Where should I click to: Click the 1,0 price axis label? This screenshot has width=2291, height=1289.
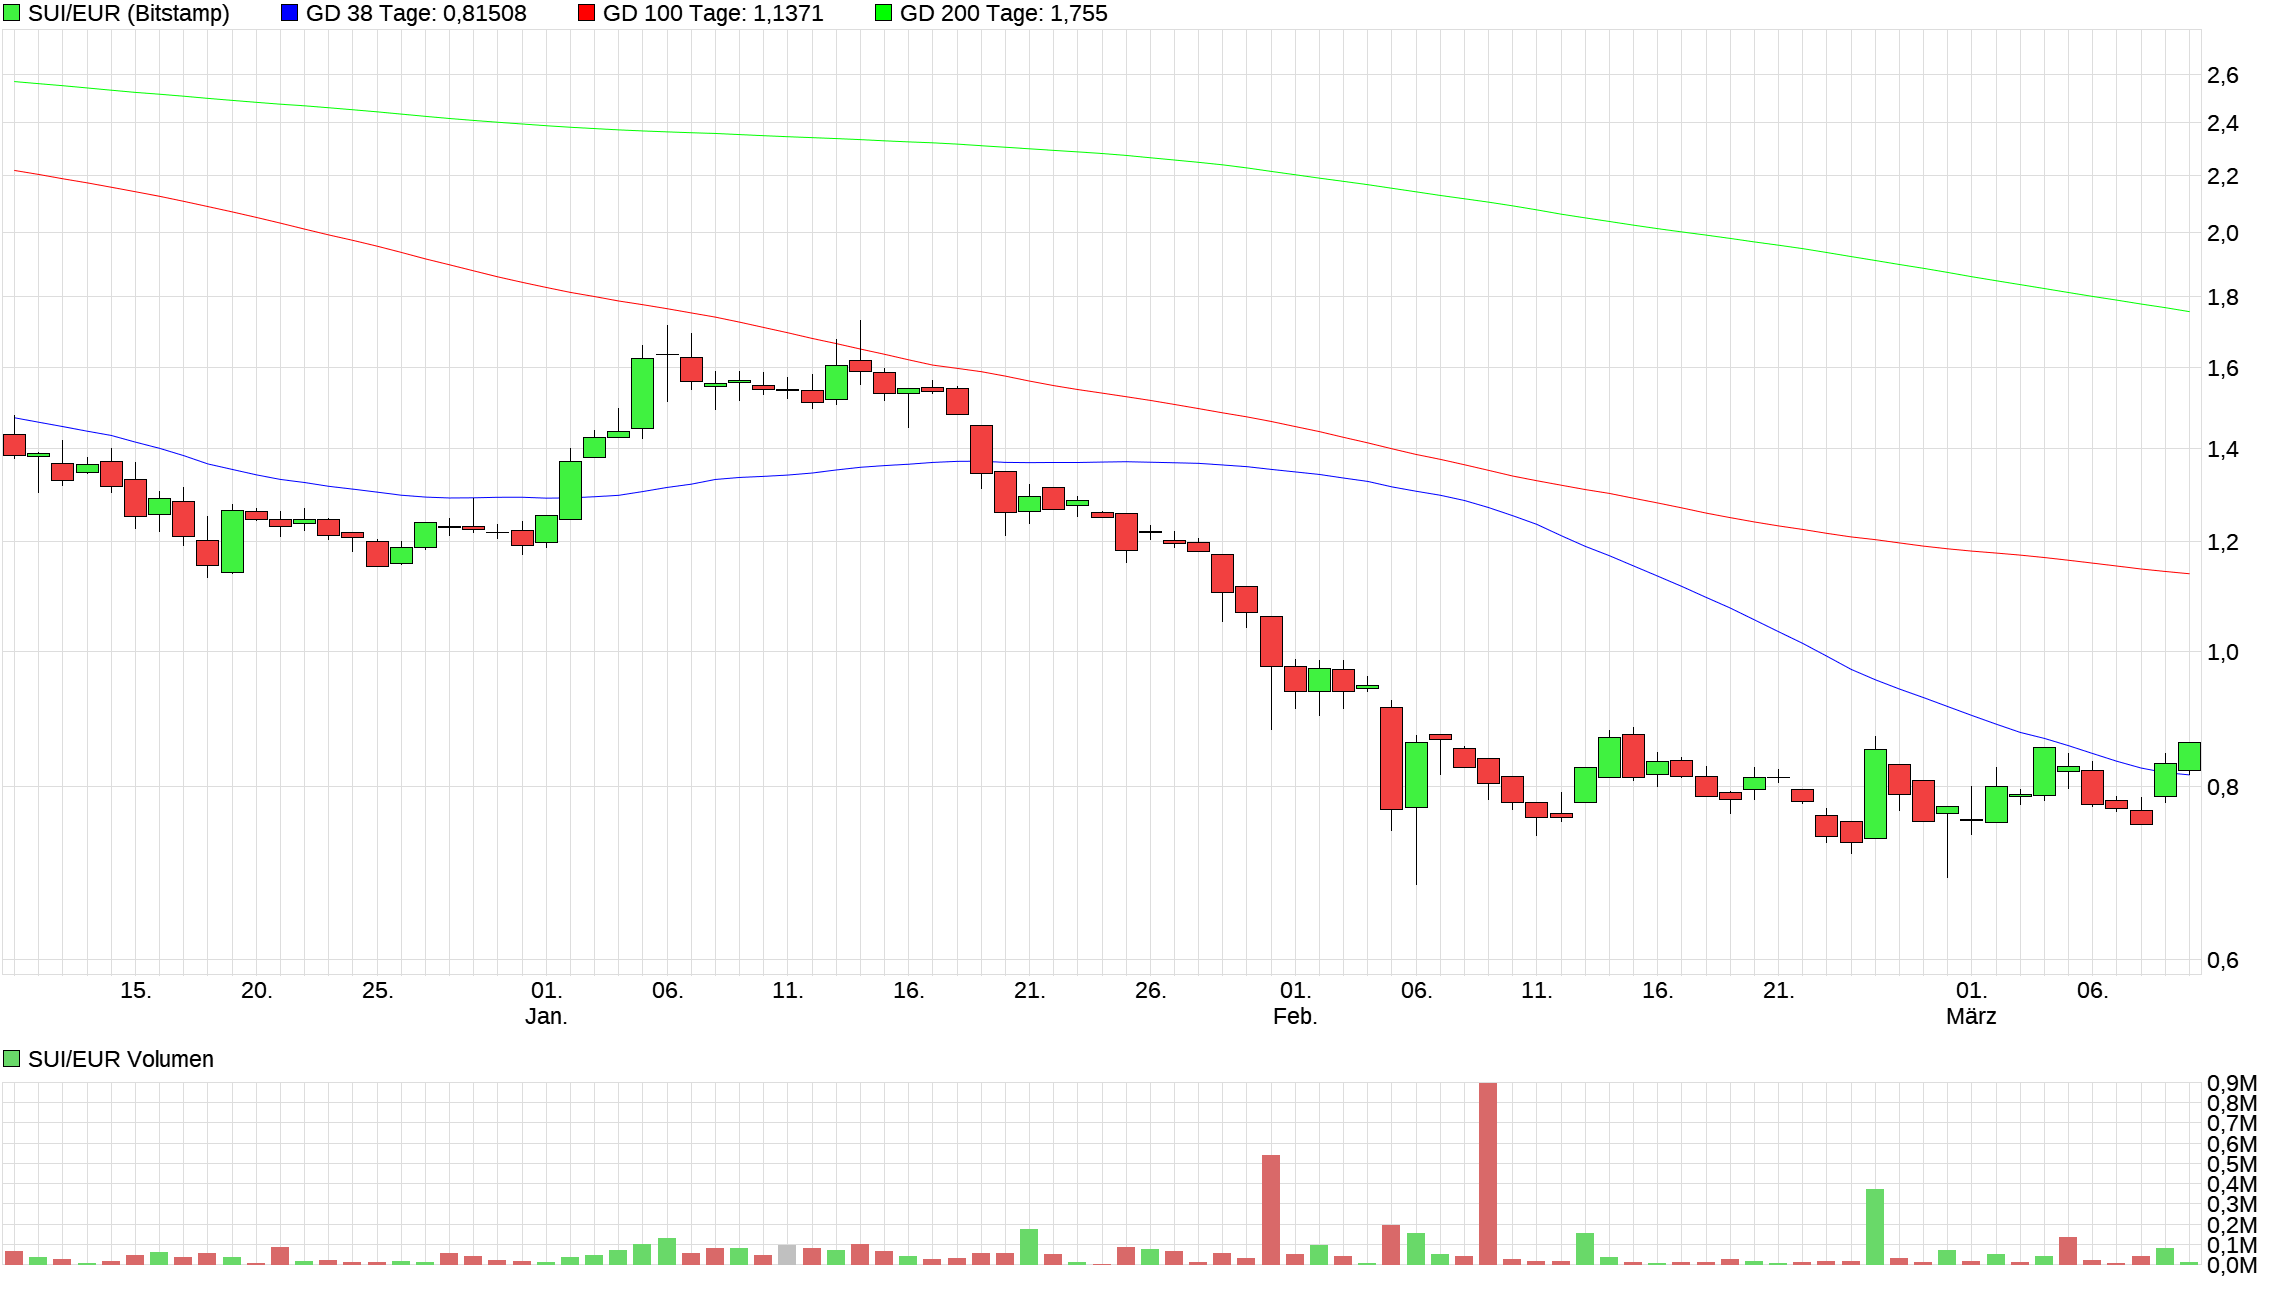pos(2222,653)
